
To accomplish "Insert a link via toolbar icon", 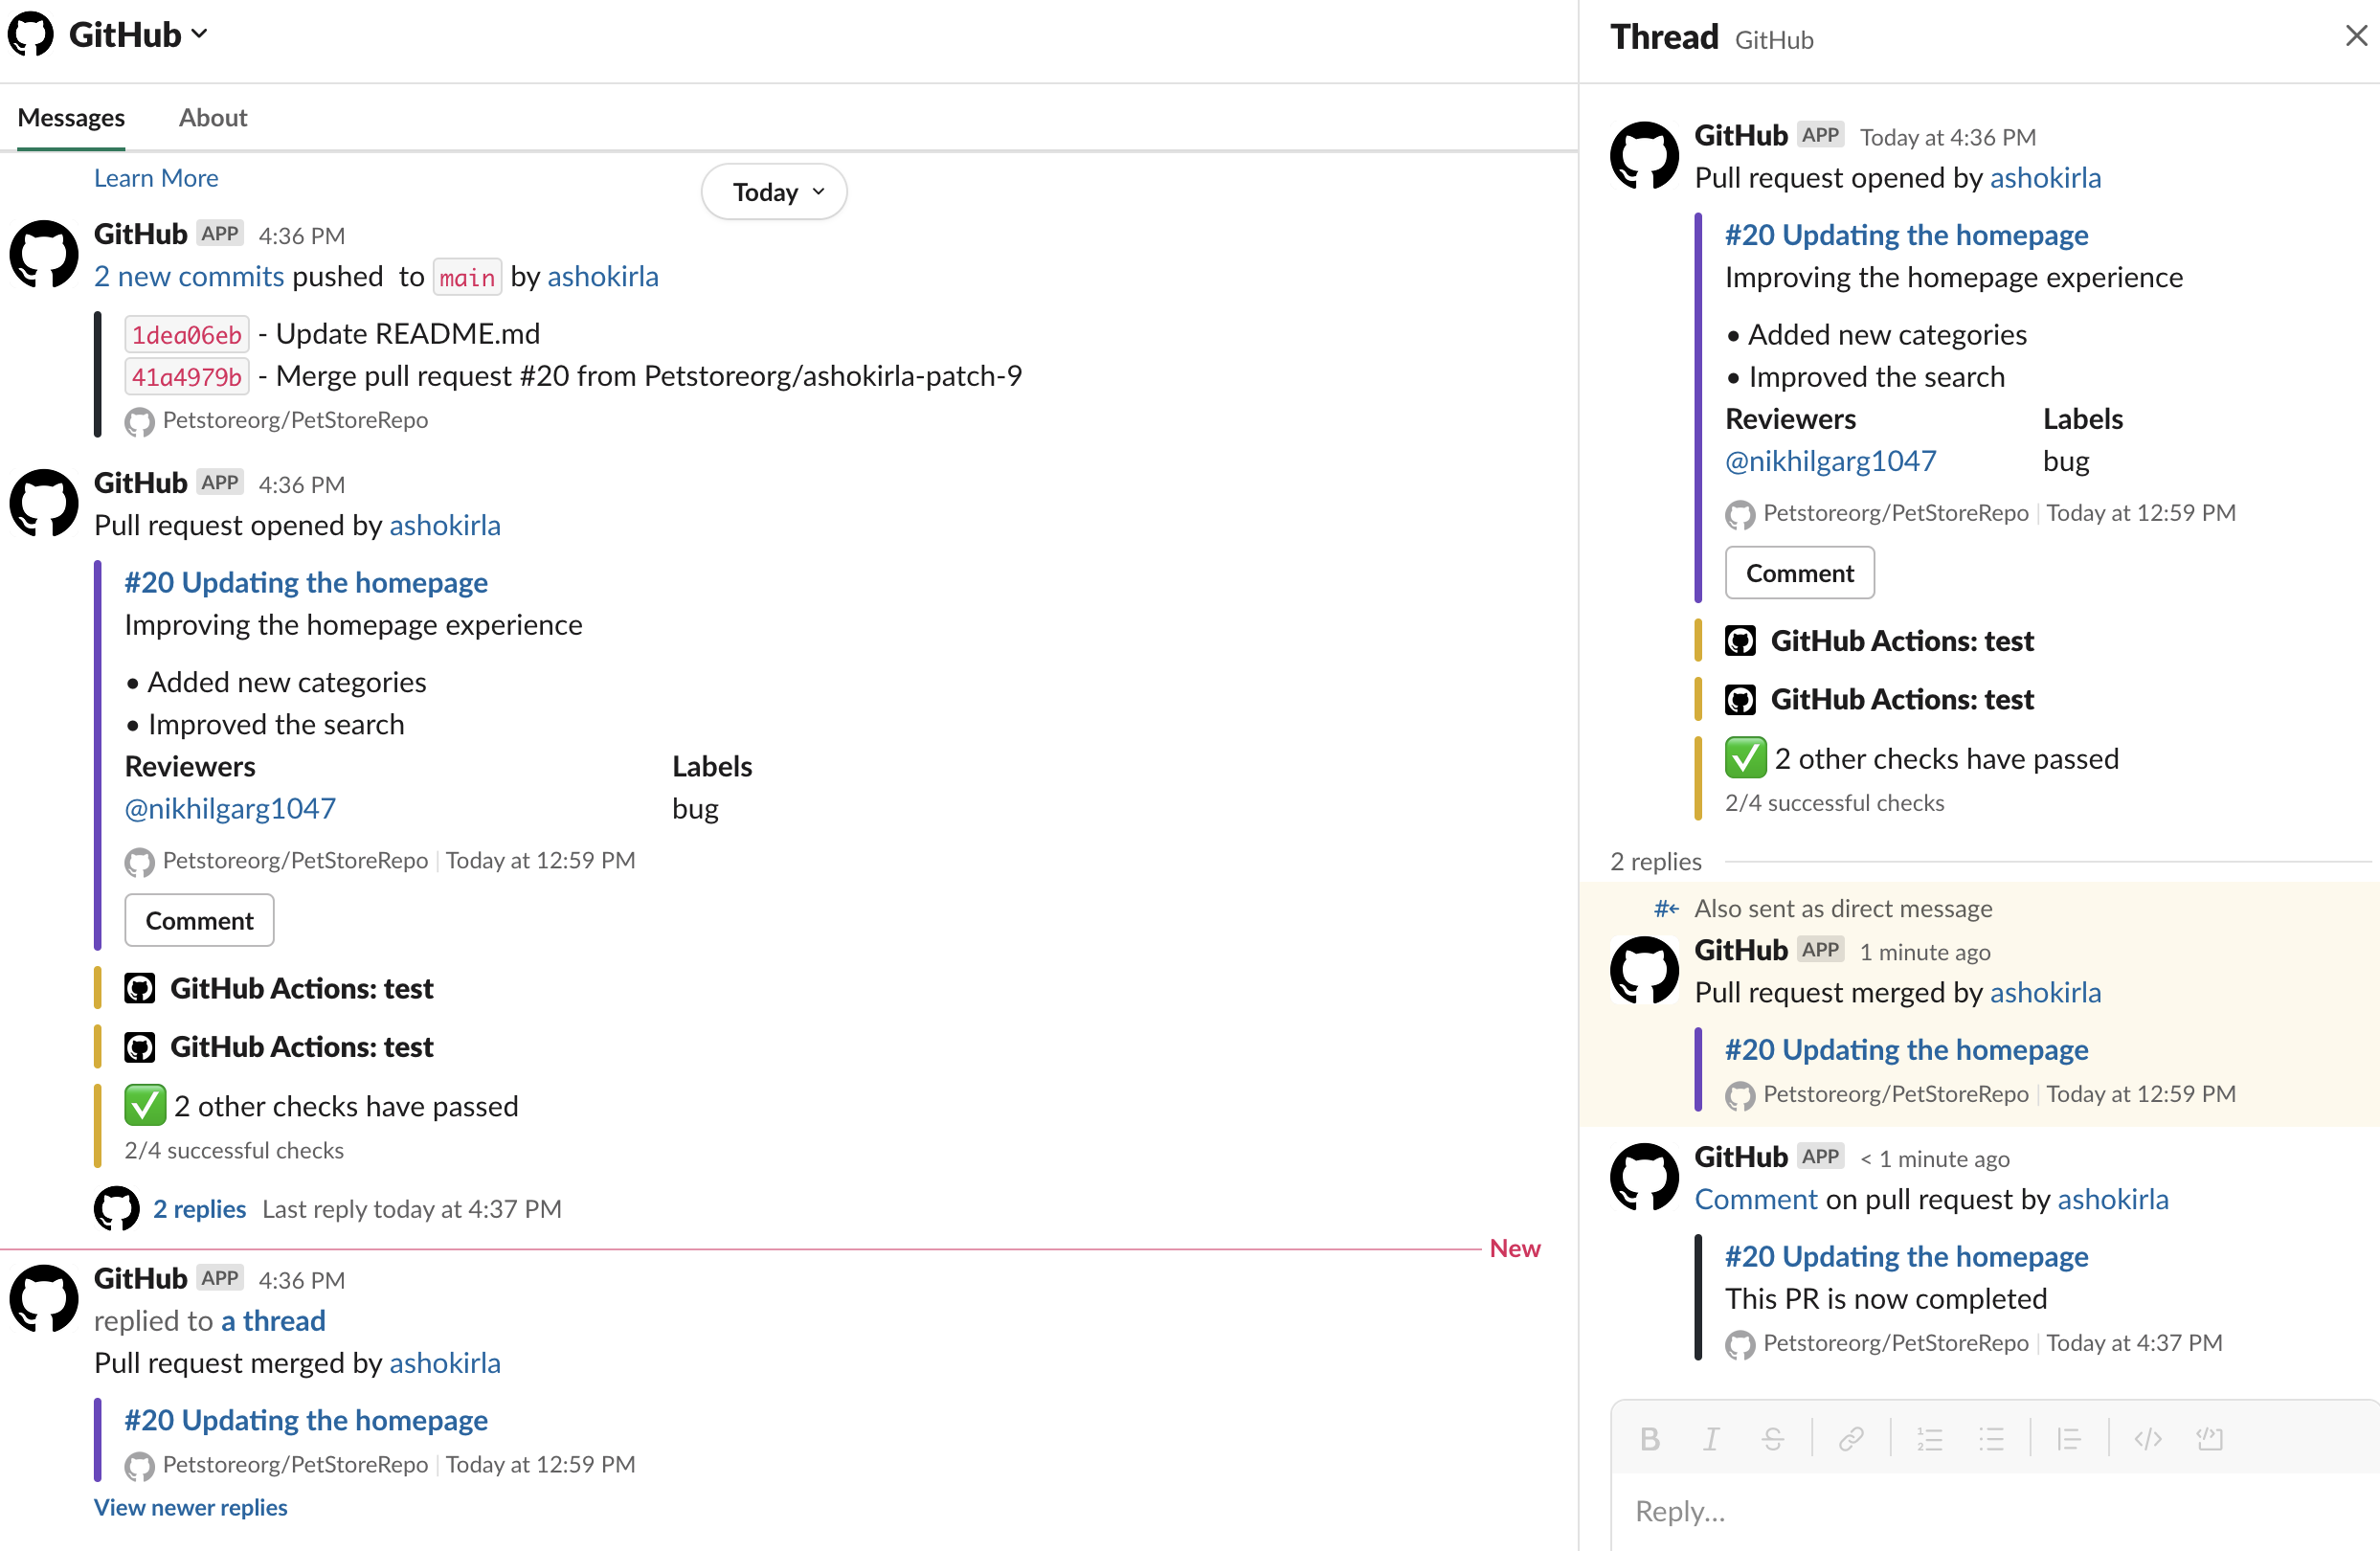I will pos(1851,1439).
